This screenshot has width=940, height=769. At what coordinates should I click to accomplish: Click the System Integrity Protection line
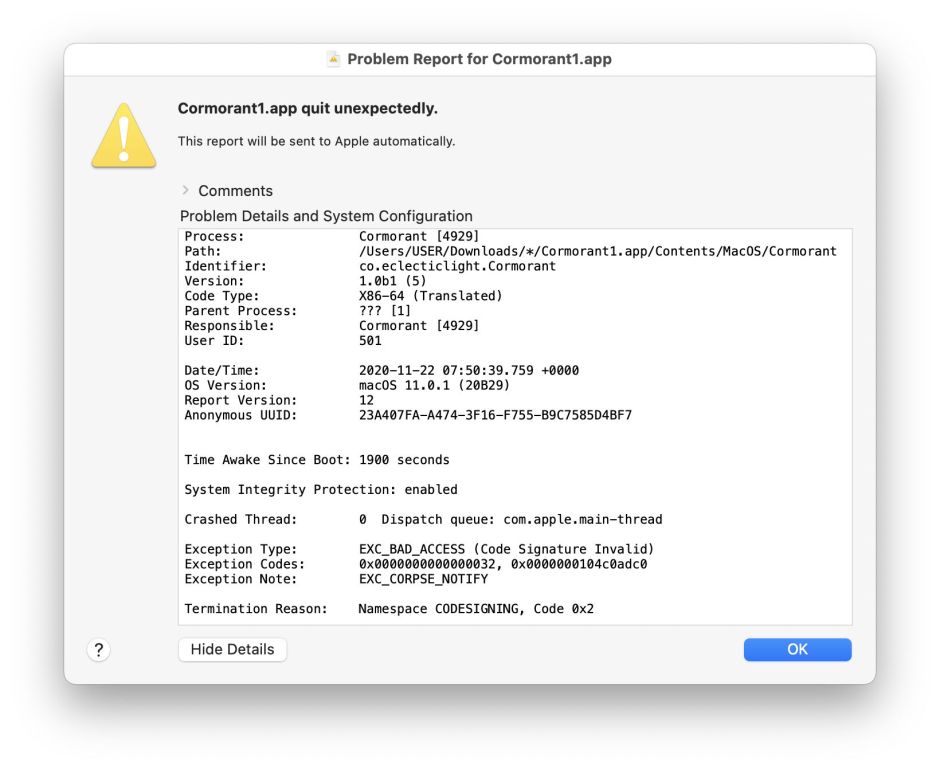point(320,490)
